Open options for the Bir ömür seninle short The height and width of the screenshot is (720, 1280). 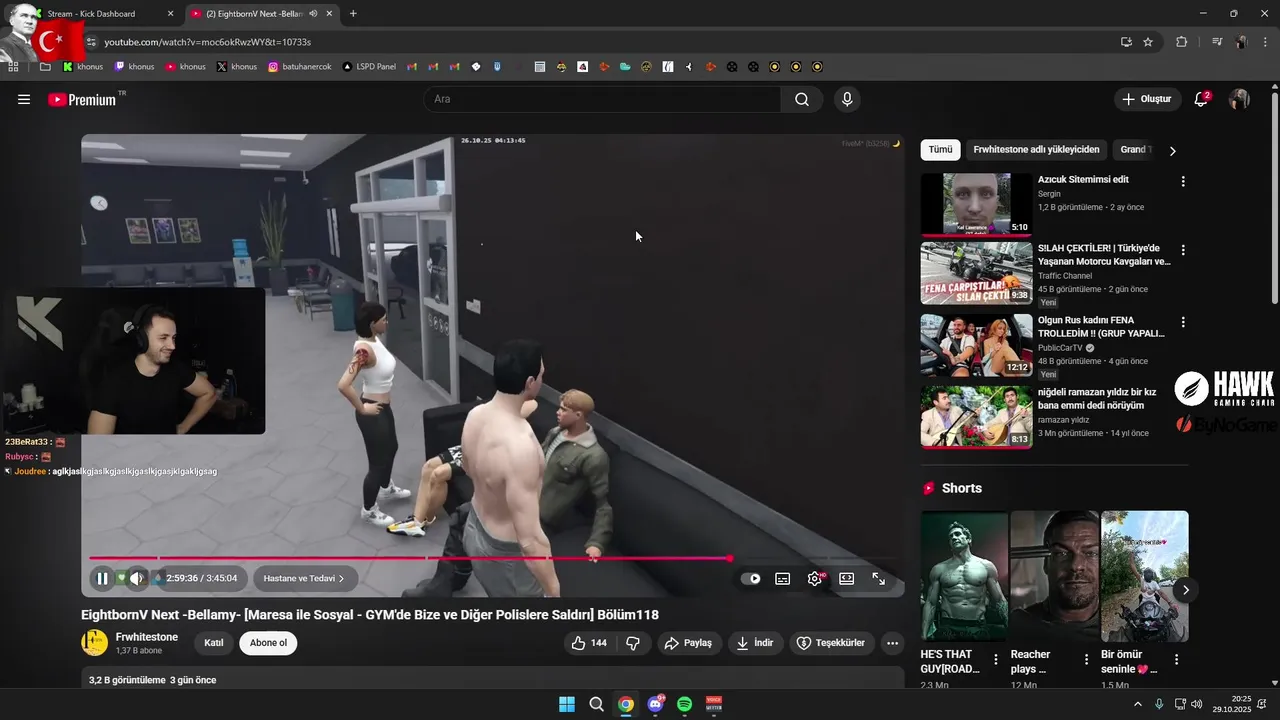coord(1176,660)
